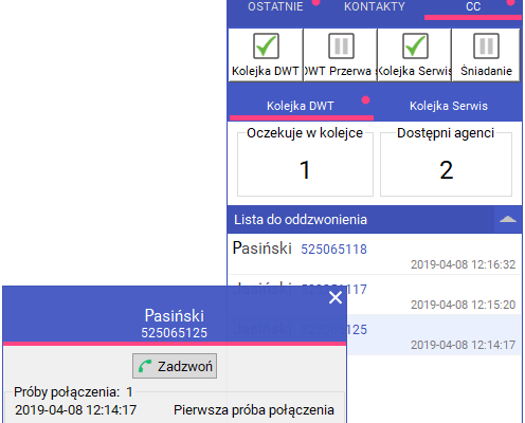Select the highlighted callback entry dated 12:14:17

pos(433,335)
